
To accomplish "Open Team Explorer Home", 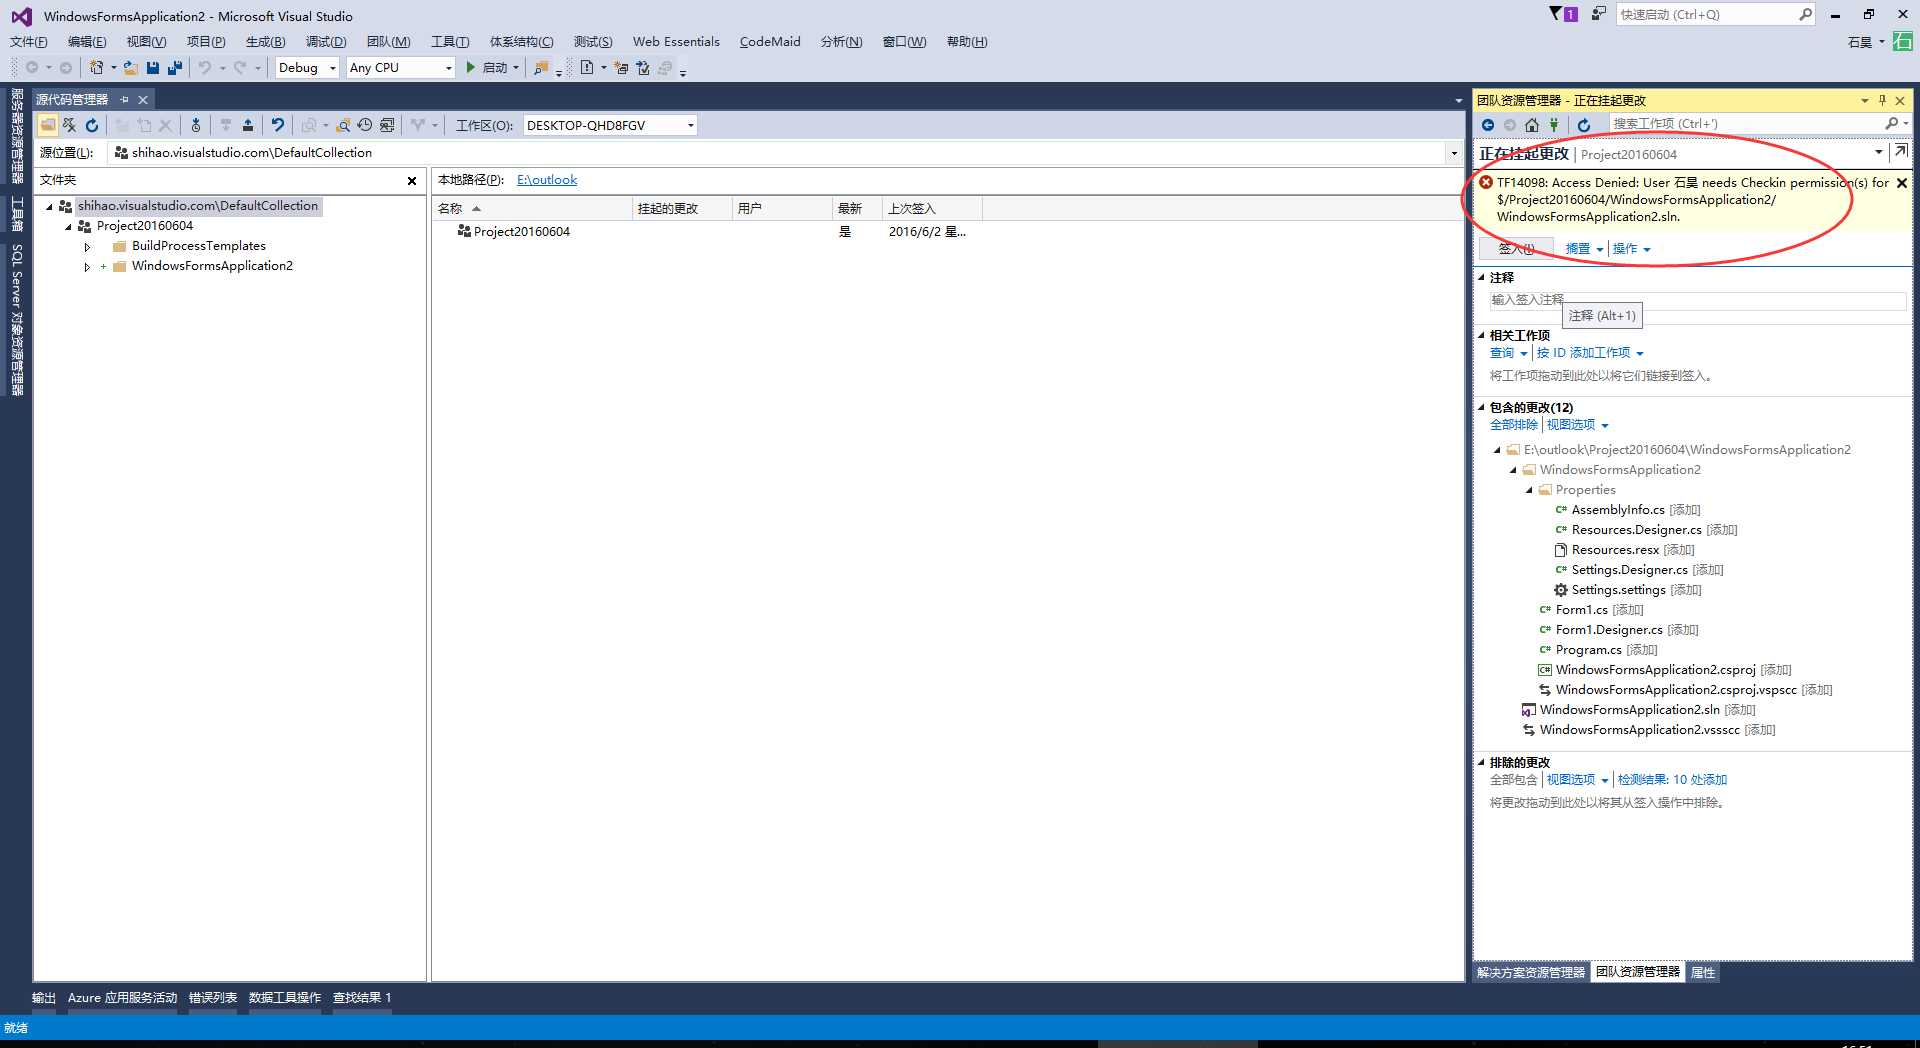I will pyautogui.click(x=1532, y=124).
